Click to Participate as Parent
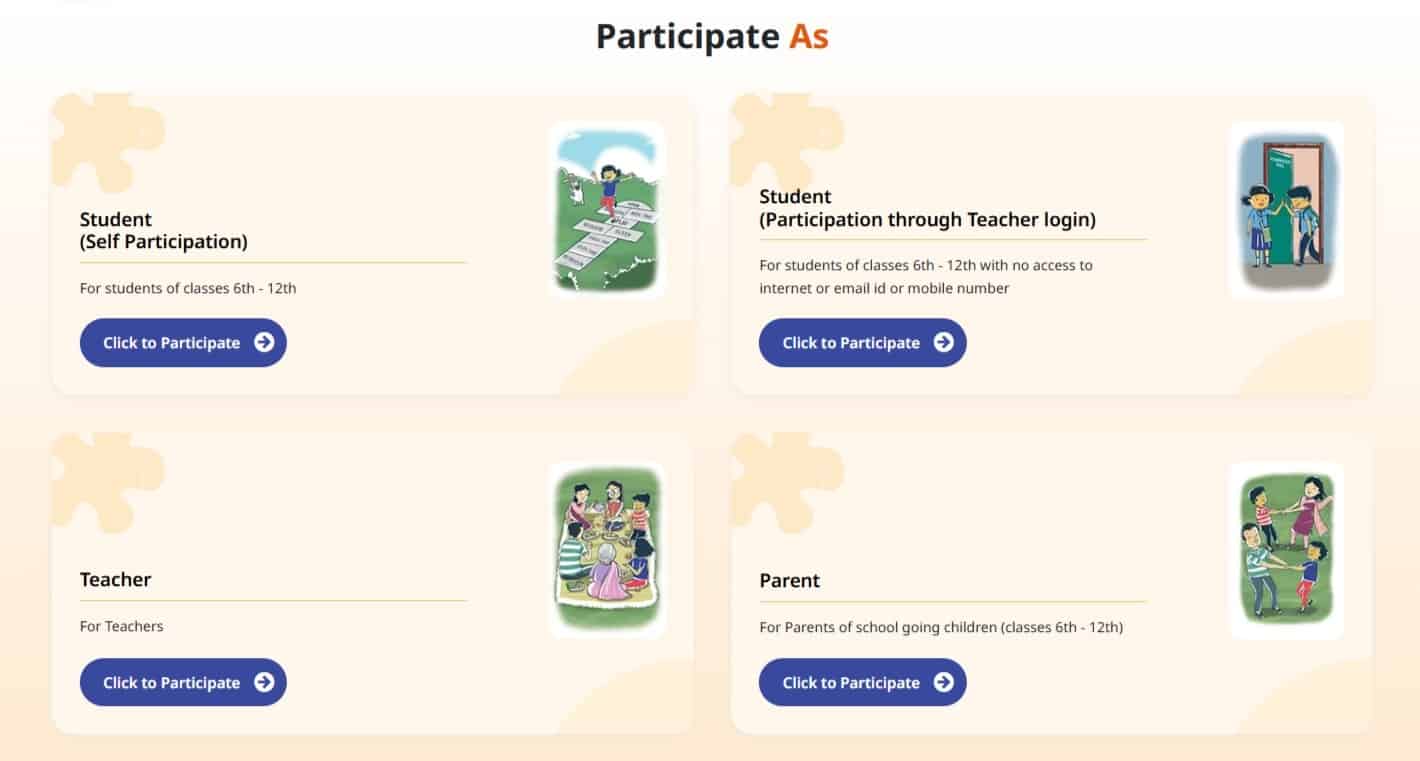1420x761 pixels. [862, 682]
